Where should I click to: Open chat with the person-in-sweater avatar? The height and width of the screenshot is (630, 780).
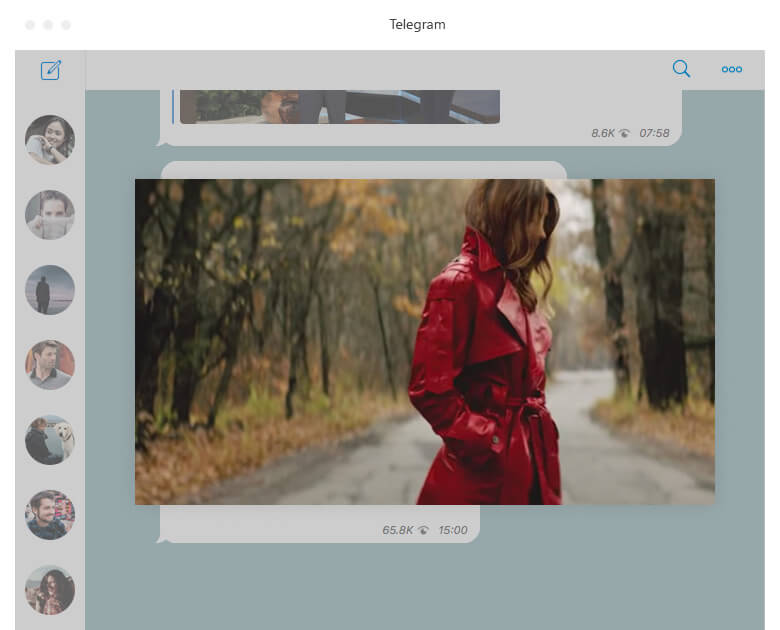click(50, 215)
